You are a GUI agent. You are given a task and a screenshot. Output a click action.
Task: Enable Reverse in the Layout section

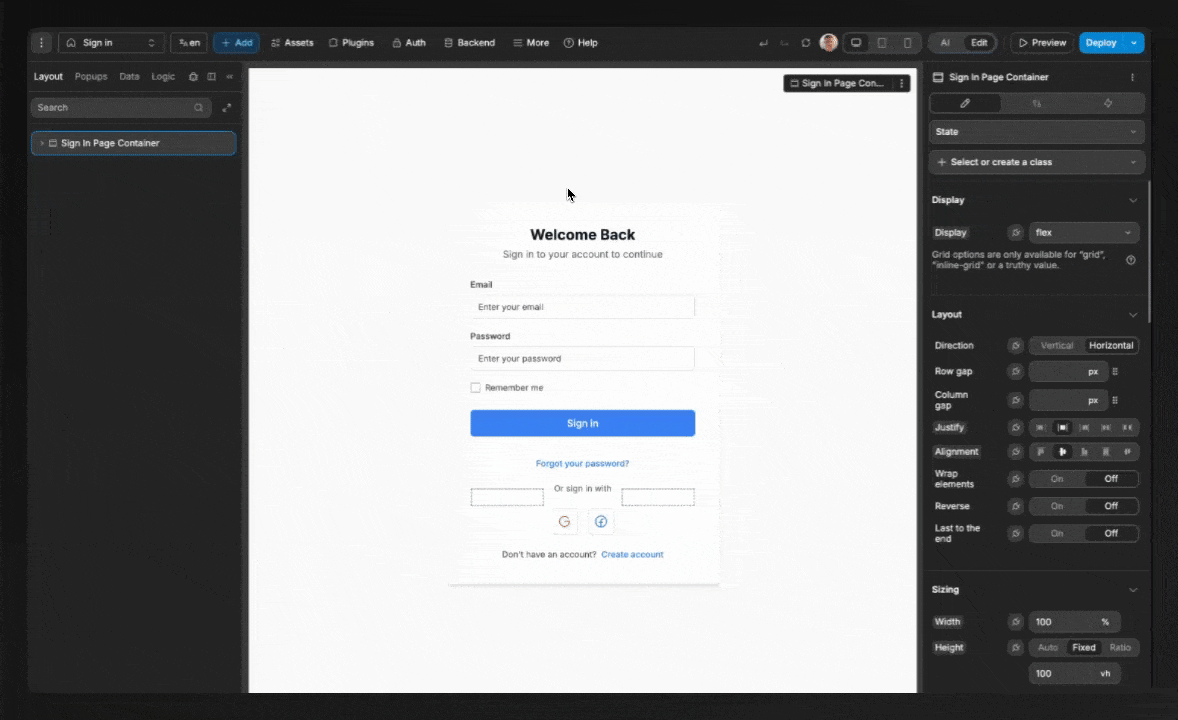tap(1057, 506)
